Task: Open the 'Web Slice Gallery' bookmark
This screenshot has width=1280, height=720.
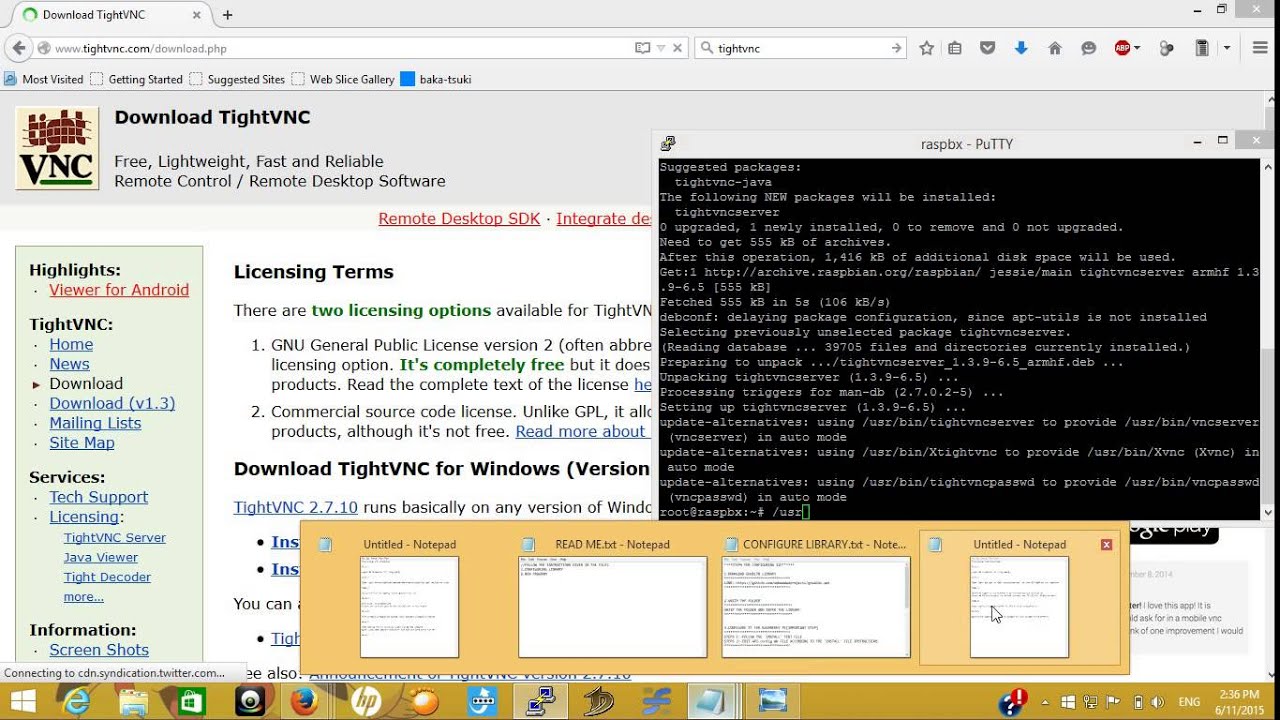Action: [x=343, y=79]
